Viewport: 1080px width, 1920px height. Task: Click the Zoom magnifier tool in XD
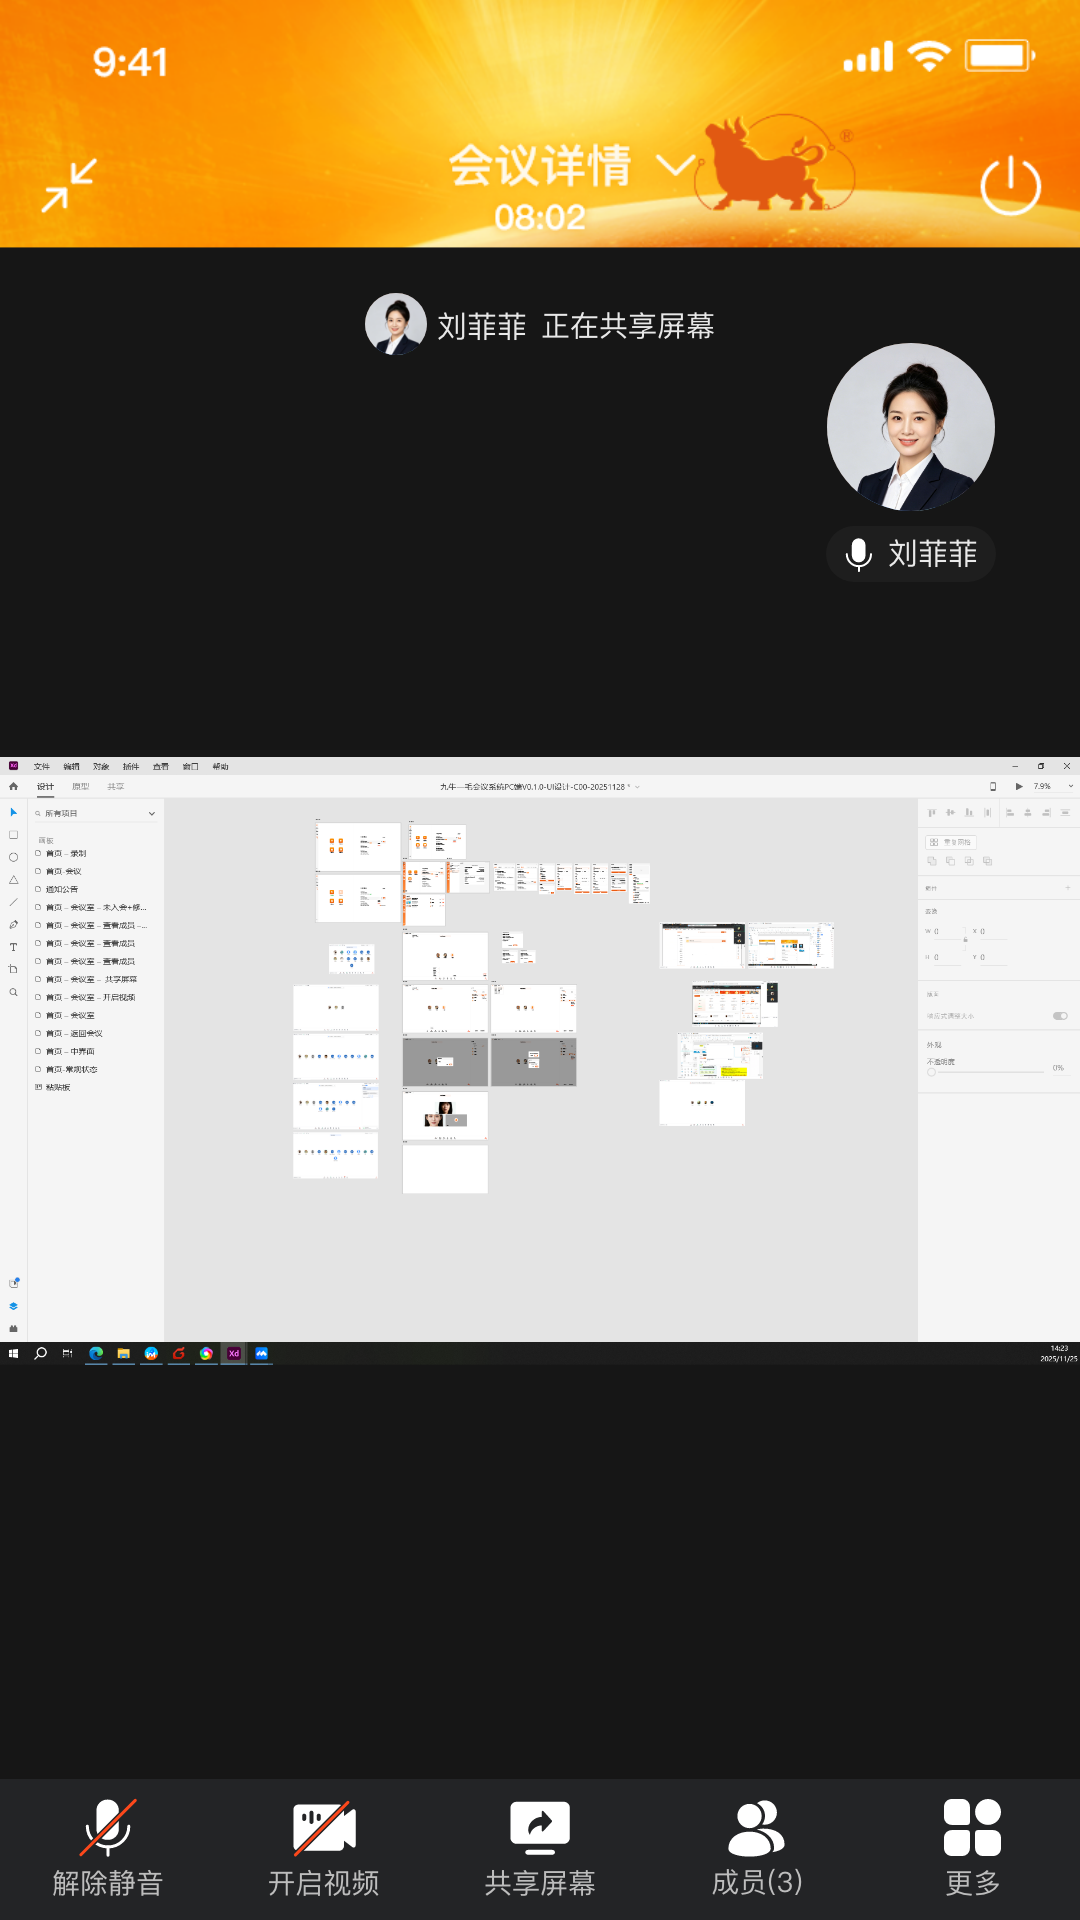[x=13, y=992]
